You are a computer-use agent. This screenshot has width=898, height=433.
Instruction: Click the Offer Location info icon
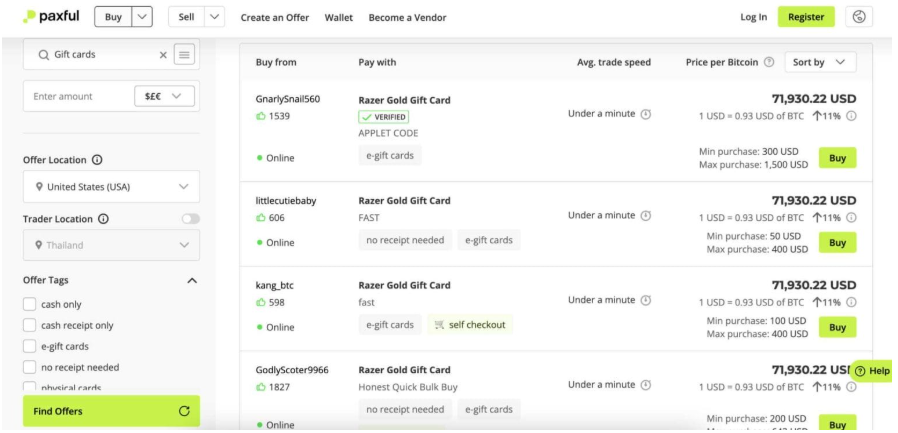click(x=97, y=160)
